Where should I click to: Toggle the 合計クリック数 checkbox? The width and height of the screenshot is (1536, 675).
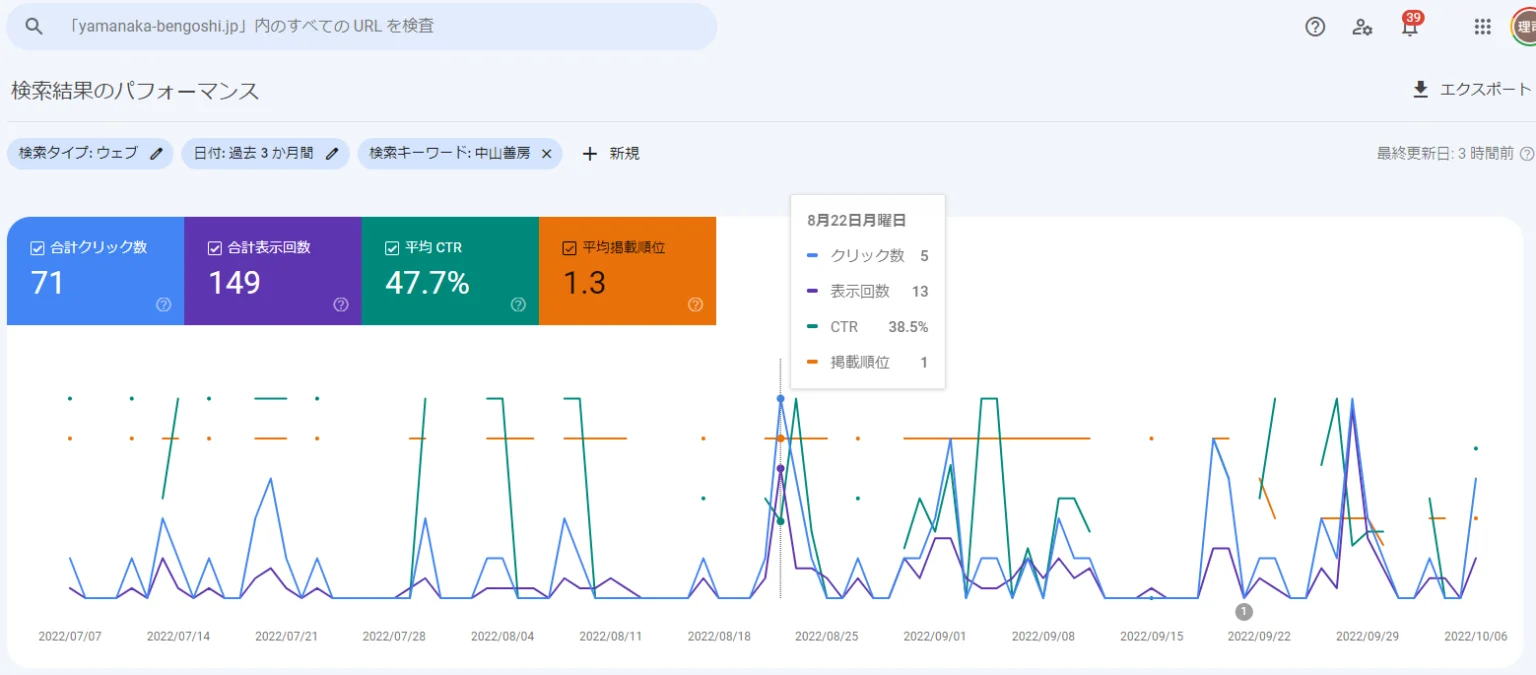pos(38,248)
